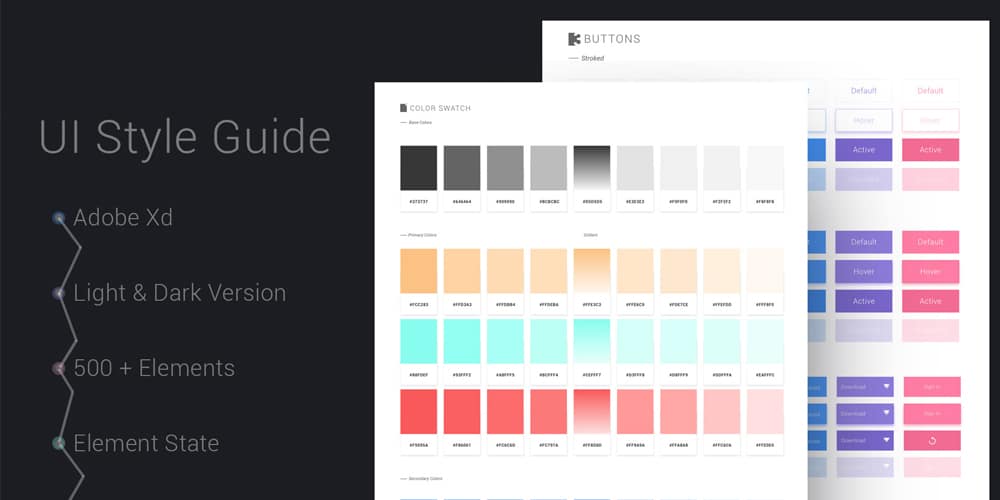Click the #FDE7CE hex label
Image resolution: width=1000 pixels, height=500 pixels.
click(679, 305)
